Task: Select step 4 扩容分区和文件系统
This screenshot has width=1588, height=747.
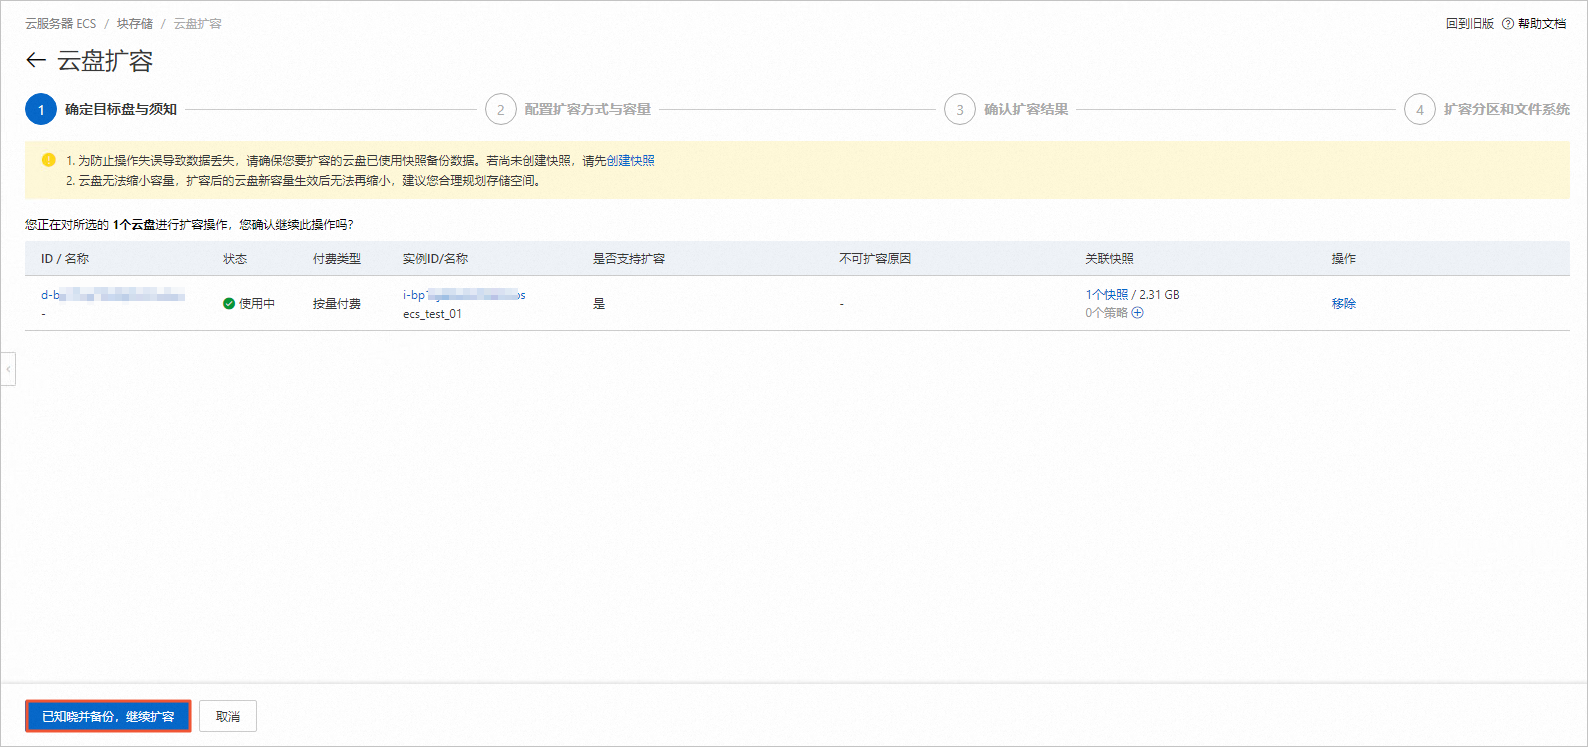Action: tap(1487, 110)
